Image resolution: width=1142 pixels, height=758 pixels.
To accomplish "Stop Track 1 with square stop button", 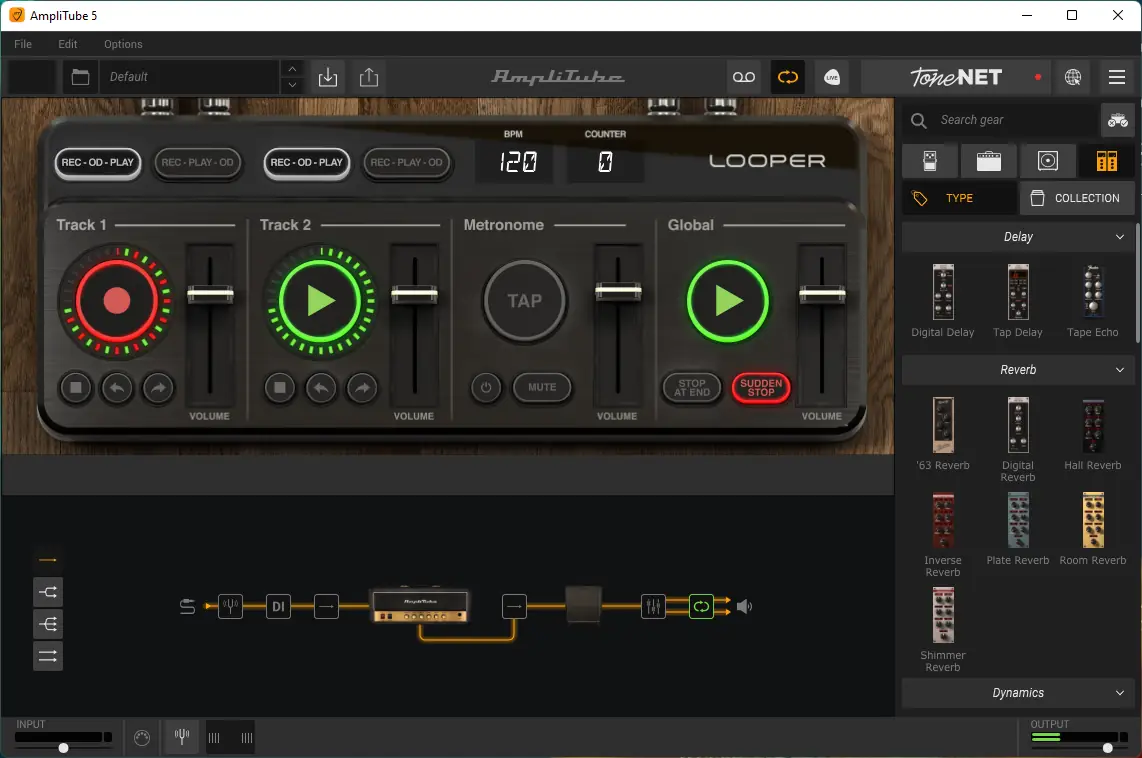I will pos(76,387).
